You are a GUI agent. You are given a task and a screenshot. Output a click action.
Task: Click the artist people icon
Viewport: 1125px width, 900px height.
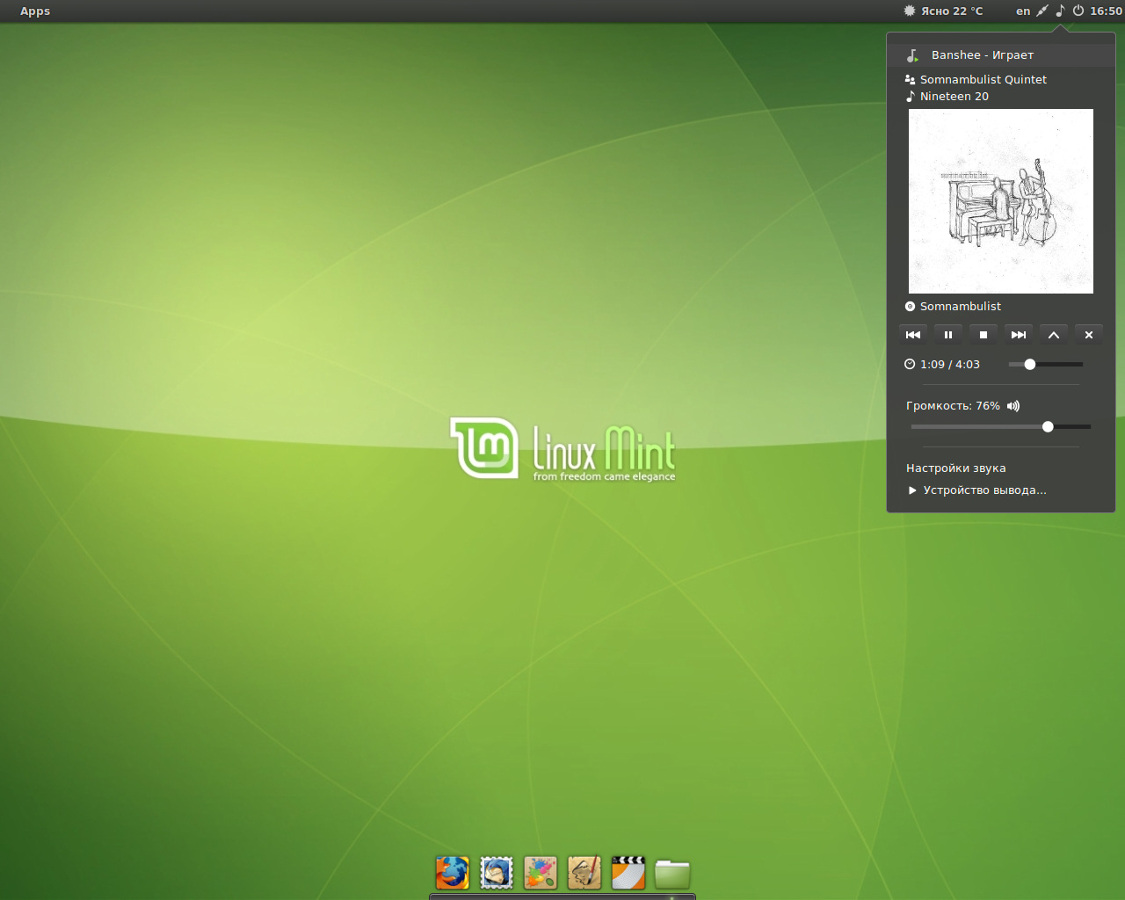coord(910,80)
